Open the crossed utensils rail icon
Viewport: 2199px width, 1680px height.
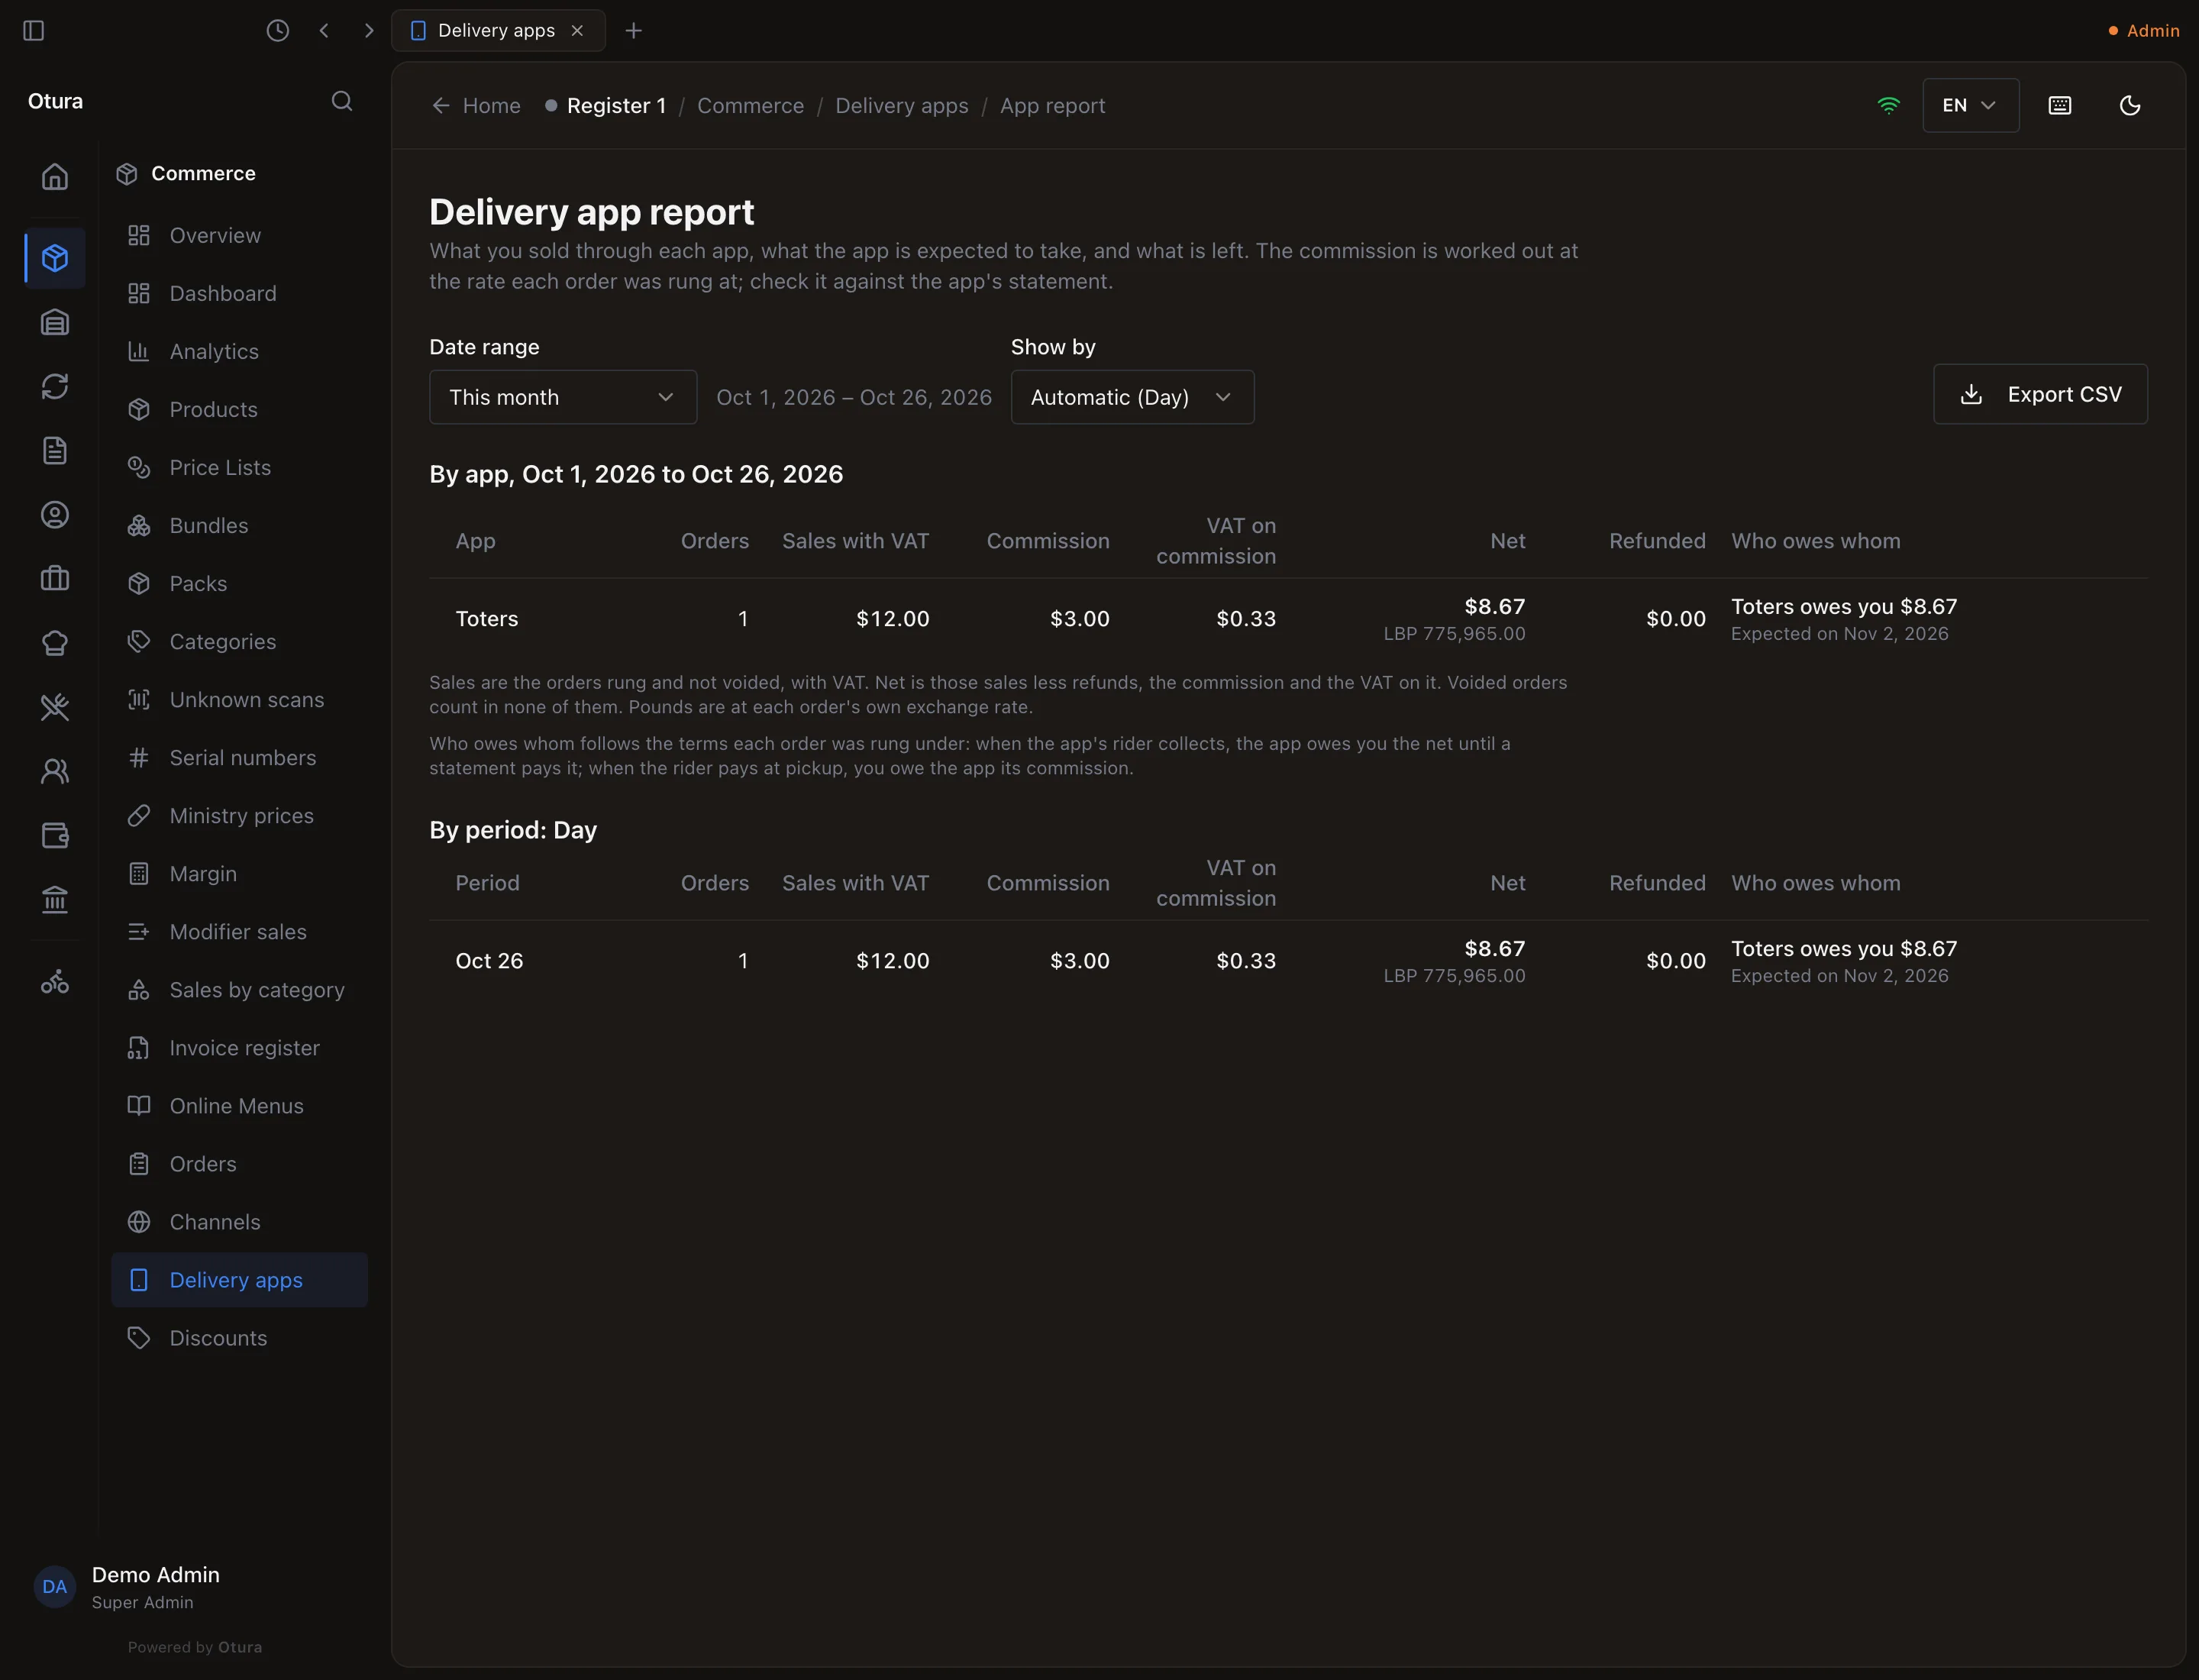point(55,707)
